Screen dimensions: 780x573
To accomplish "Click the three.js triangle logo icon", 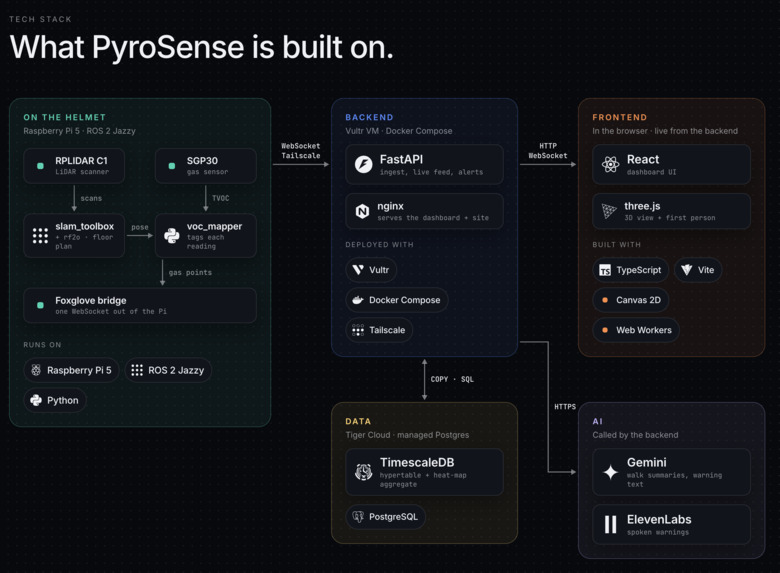I will (609, 211).
